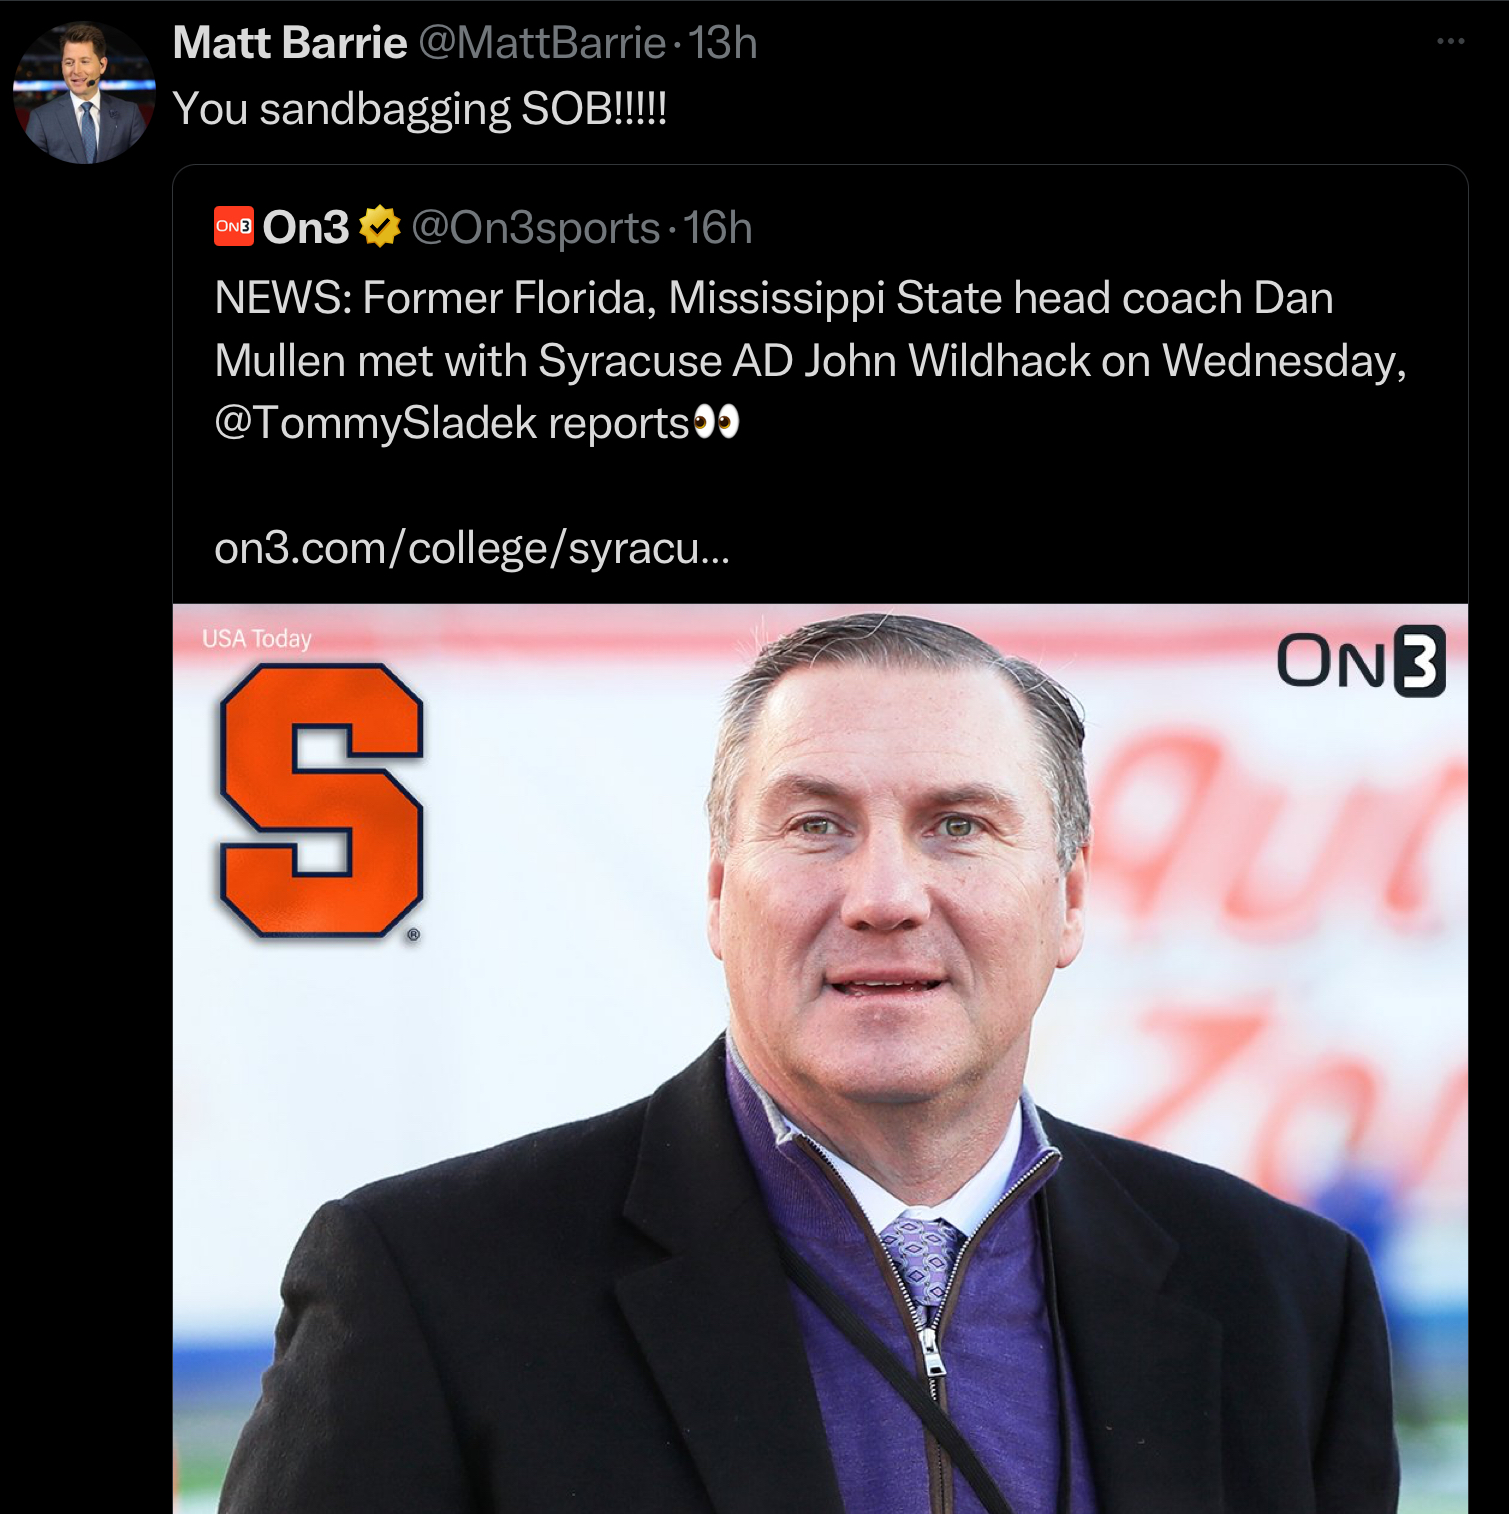Click the eyes emoji after reports
This screenshot has width=1509, height=1514.
tap(716, 423)
